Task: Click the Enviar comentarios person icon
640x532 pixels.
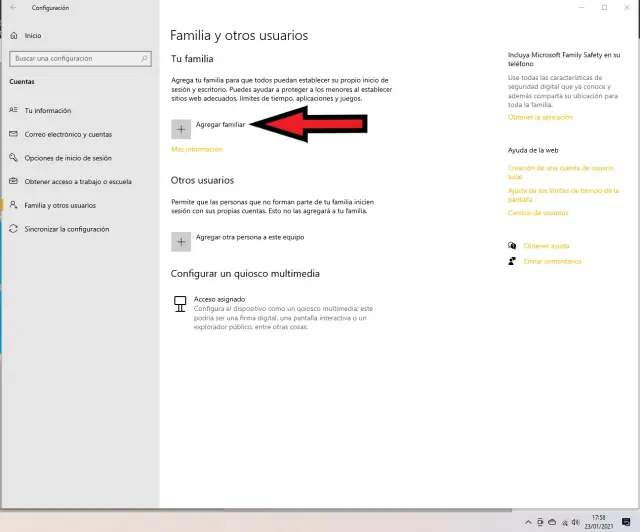Action: tap(512, 261)
